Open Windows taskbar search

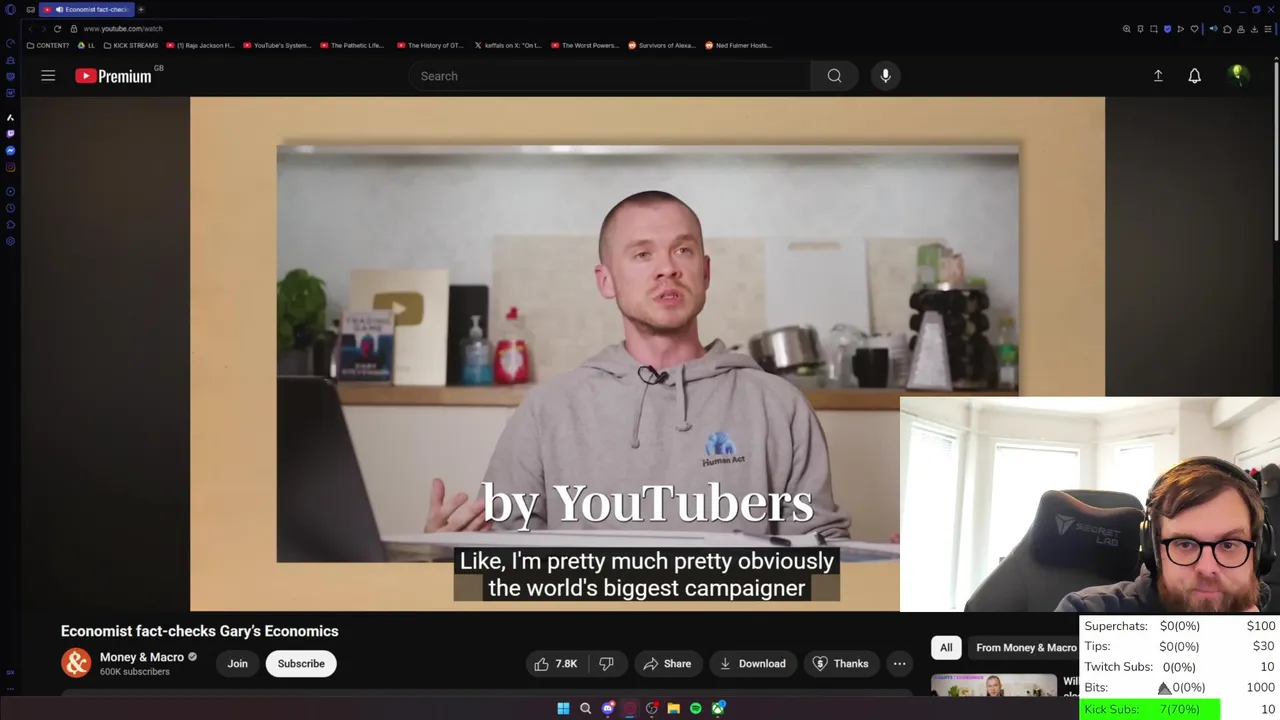point(585,709)
